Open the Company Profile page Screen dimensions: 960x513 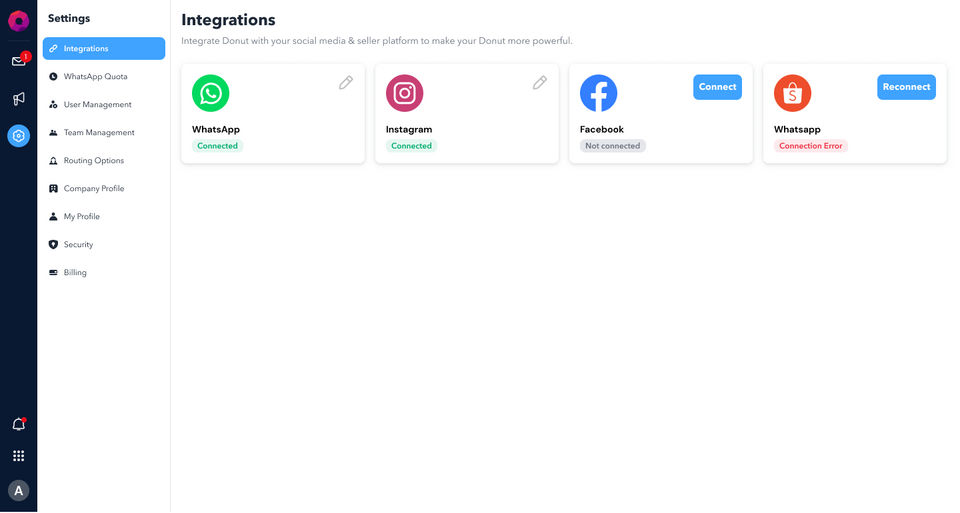(93, 189)
